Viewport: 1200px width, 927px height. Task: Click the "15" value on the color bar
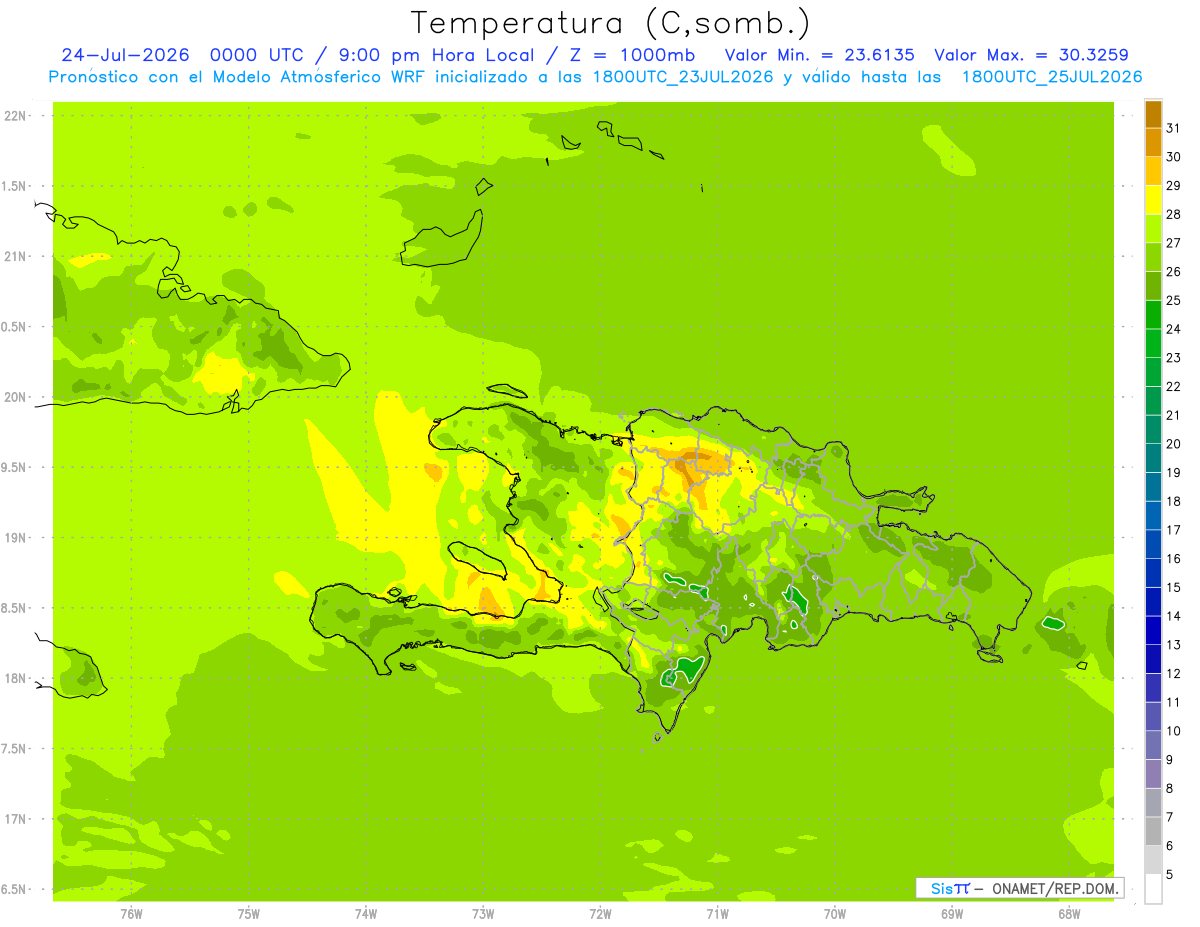click(x=1174, y=587)
